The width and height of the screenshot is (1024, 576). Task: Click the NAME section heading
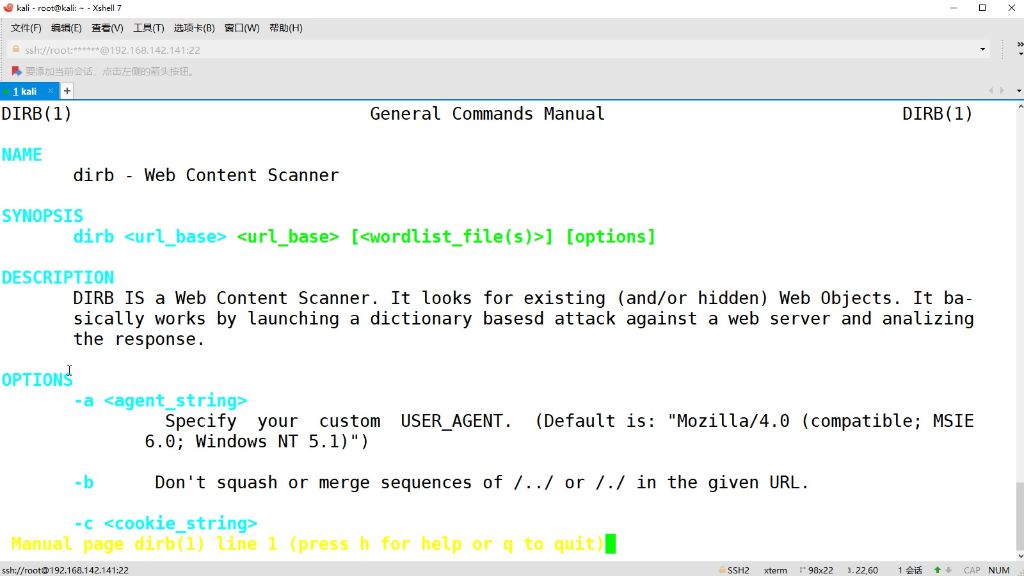(x=22, y=155)
